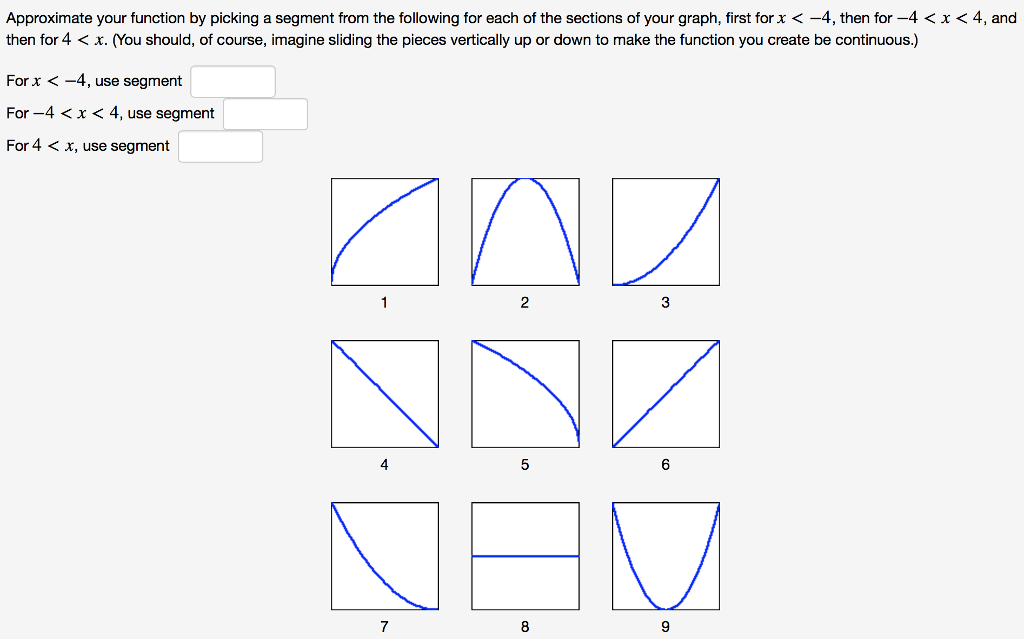The height and width of the screenshot is (639, 1024).
Task: Click the number 8 label under the flat line
Action: tap(525, 627)
